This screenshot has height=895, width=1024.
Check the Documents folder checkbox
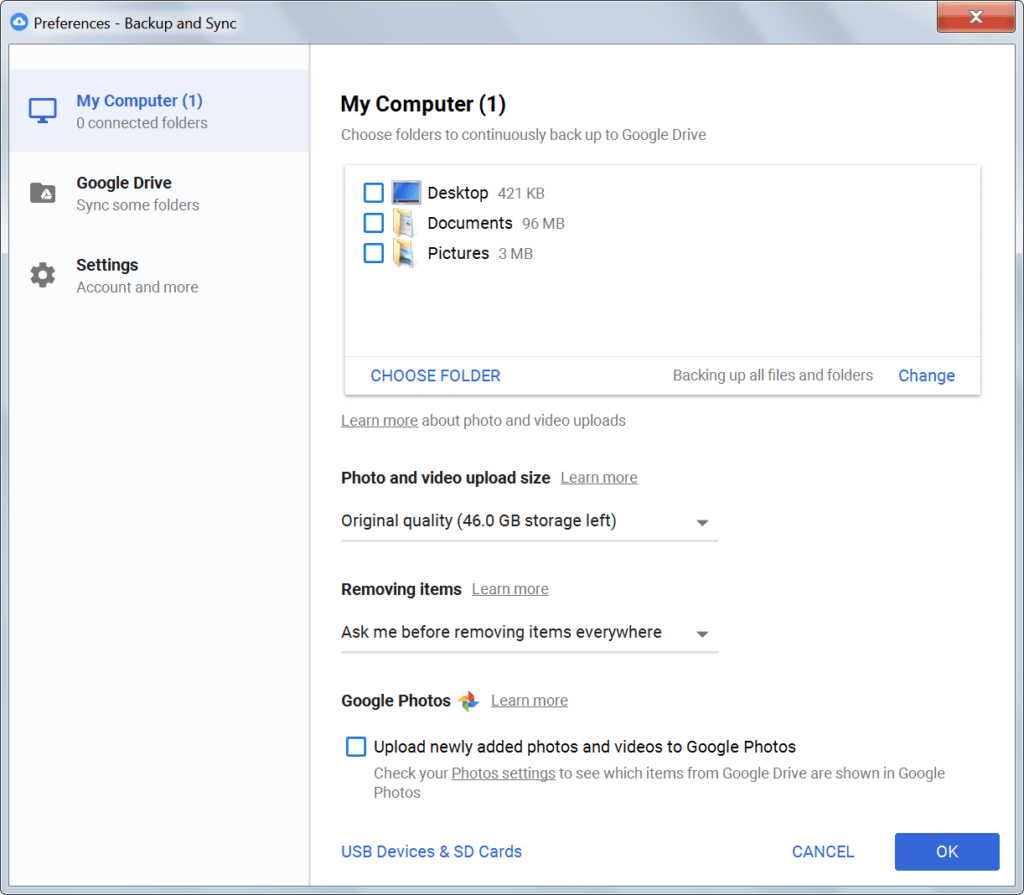[374, 223]
